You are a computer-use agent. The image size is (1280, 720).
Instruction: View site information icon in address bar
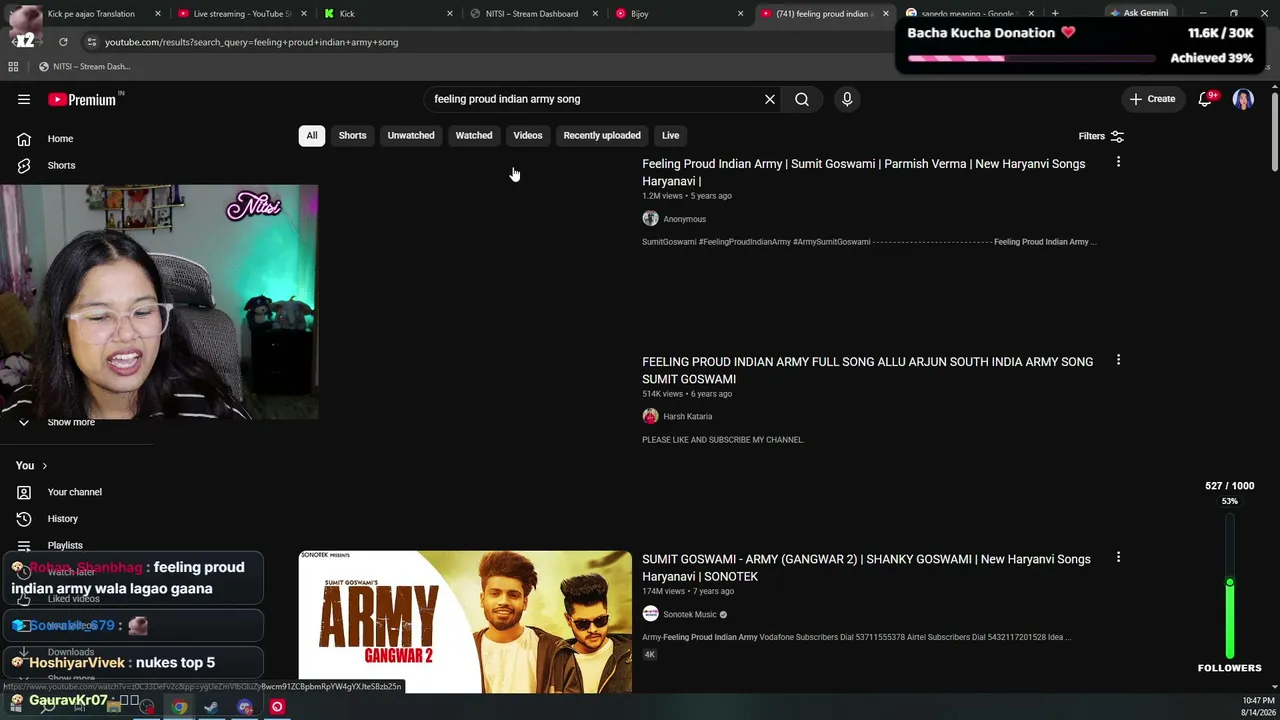[91, 42]
